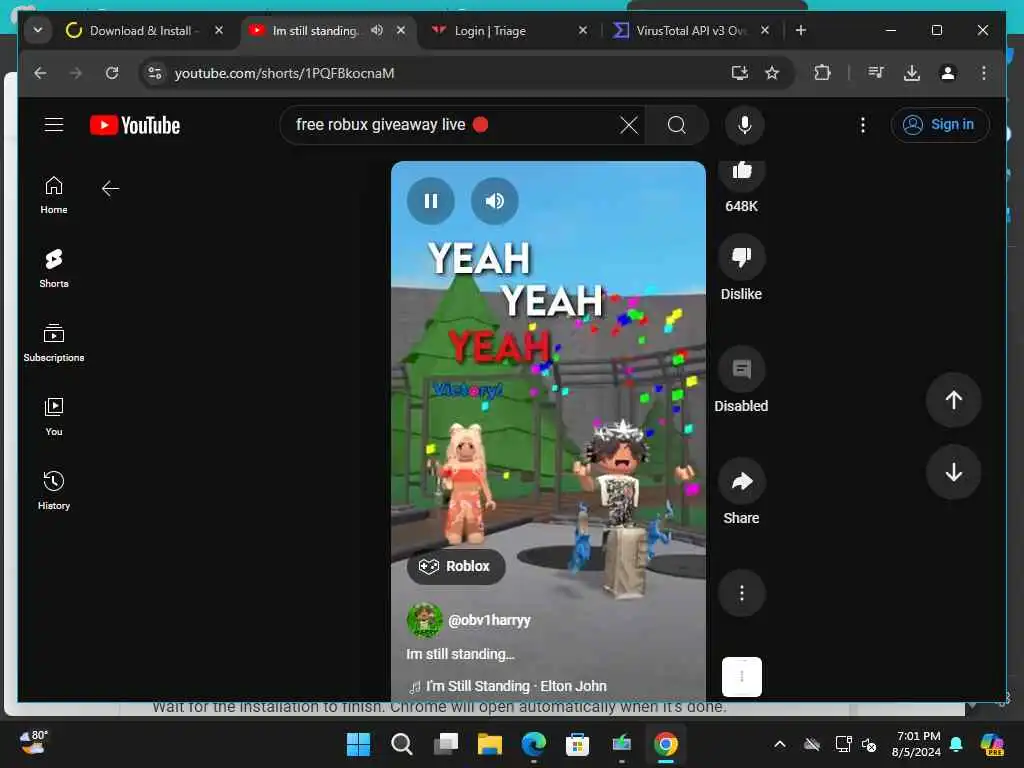The height and width of the screenshot is (768, 1024).
Task: Open Windows taskbar search
Action: 402,744
